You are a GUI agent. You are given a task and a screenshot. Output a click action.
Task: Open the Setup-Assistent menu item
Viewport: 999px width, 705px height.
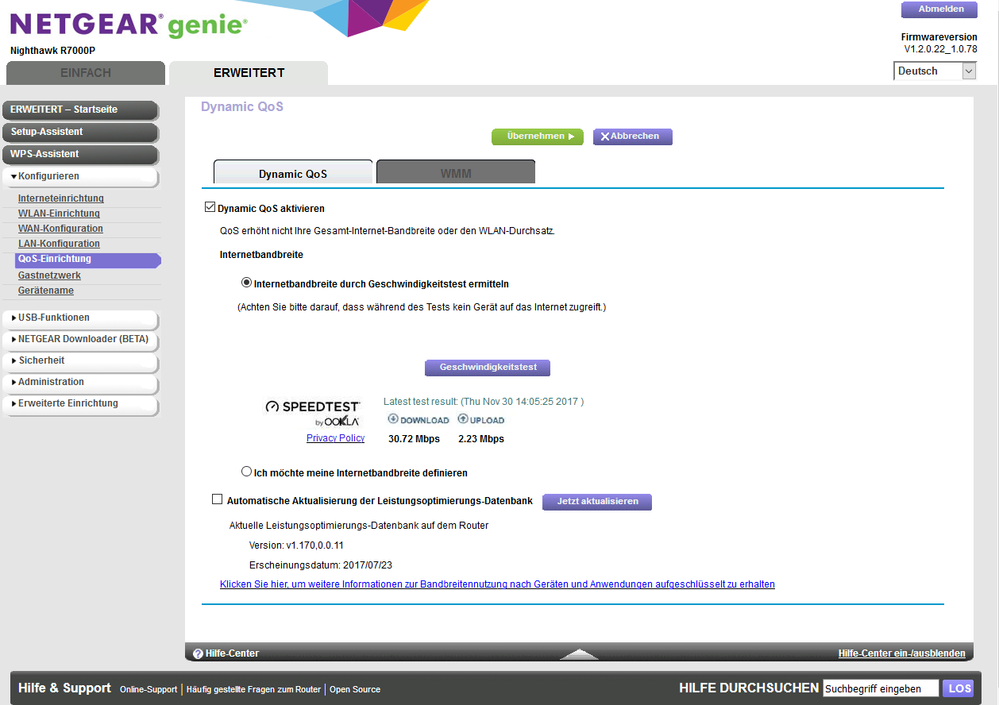80,132
